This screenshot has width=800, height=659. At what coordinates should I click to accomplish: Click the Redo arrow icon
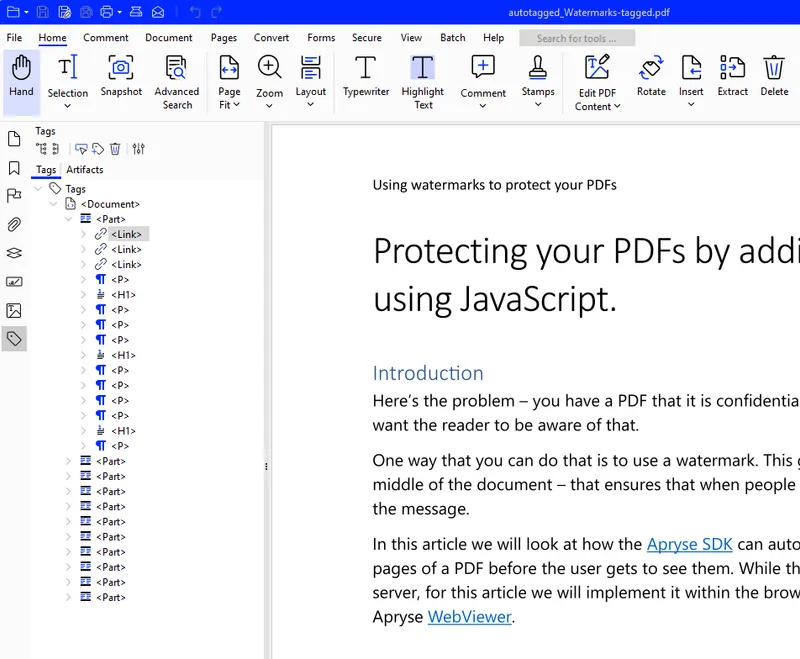coord(216,12)
